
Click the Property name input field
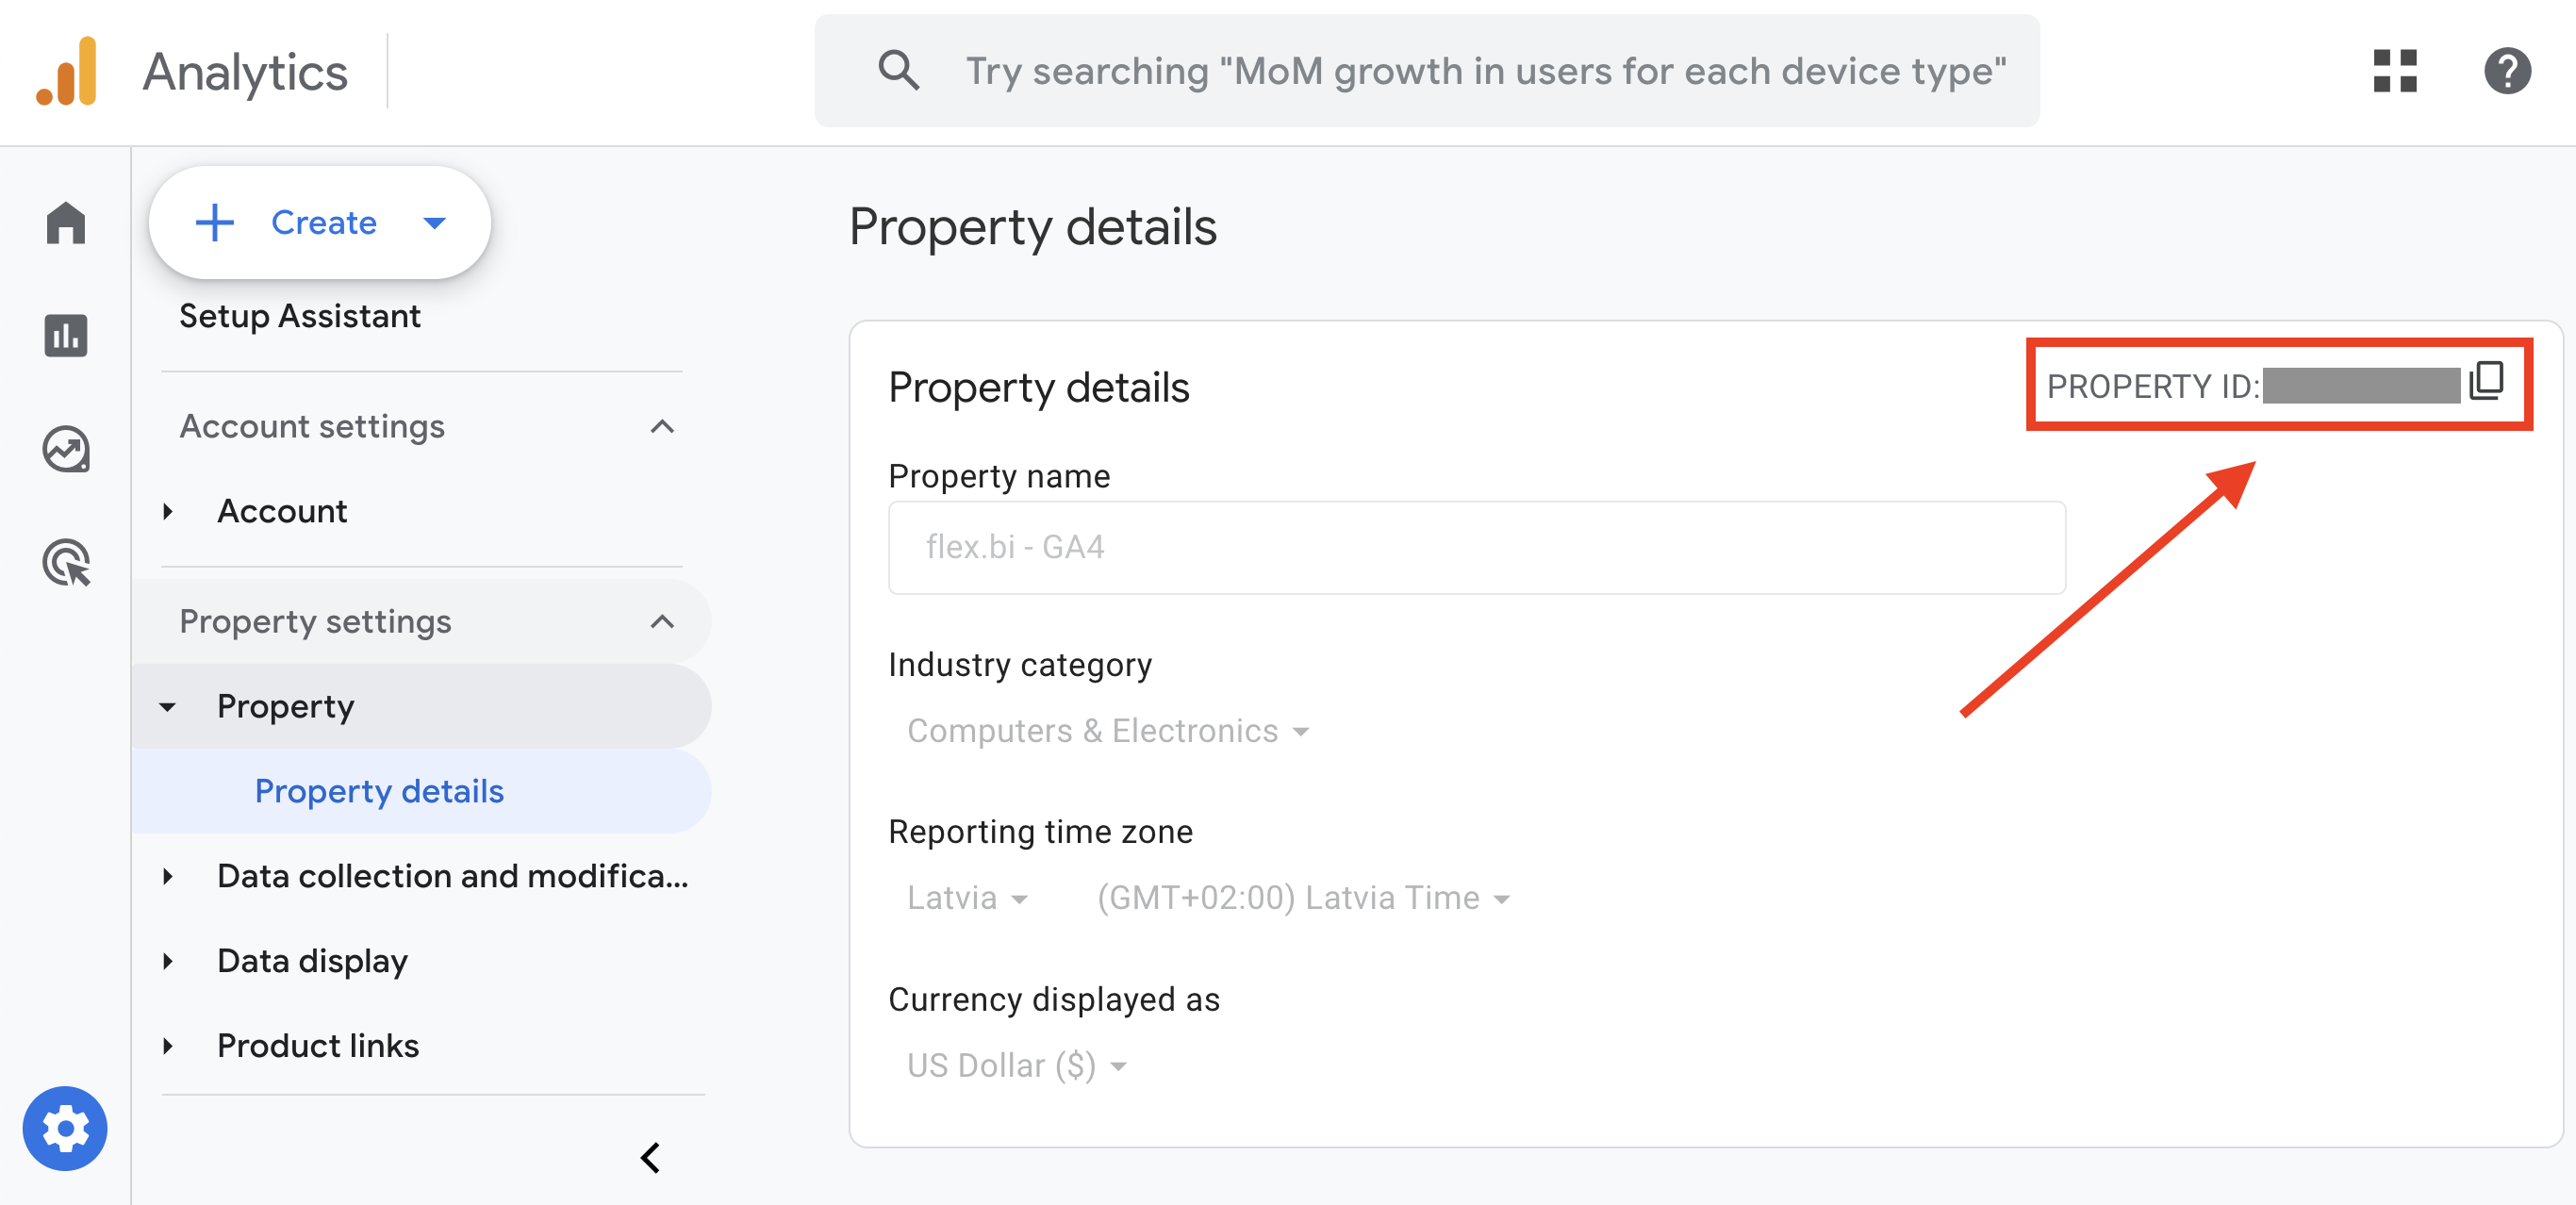1476,547
